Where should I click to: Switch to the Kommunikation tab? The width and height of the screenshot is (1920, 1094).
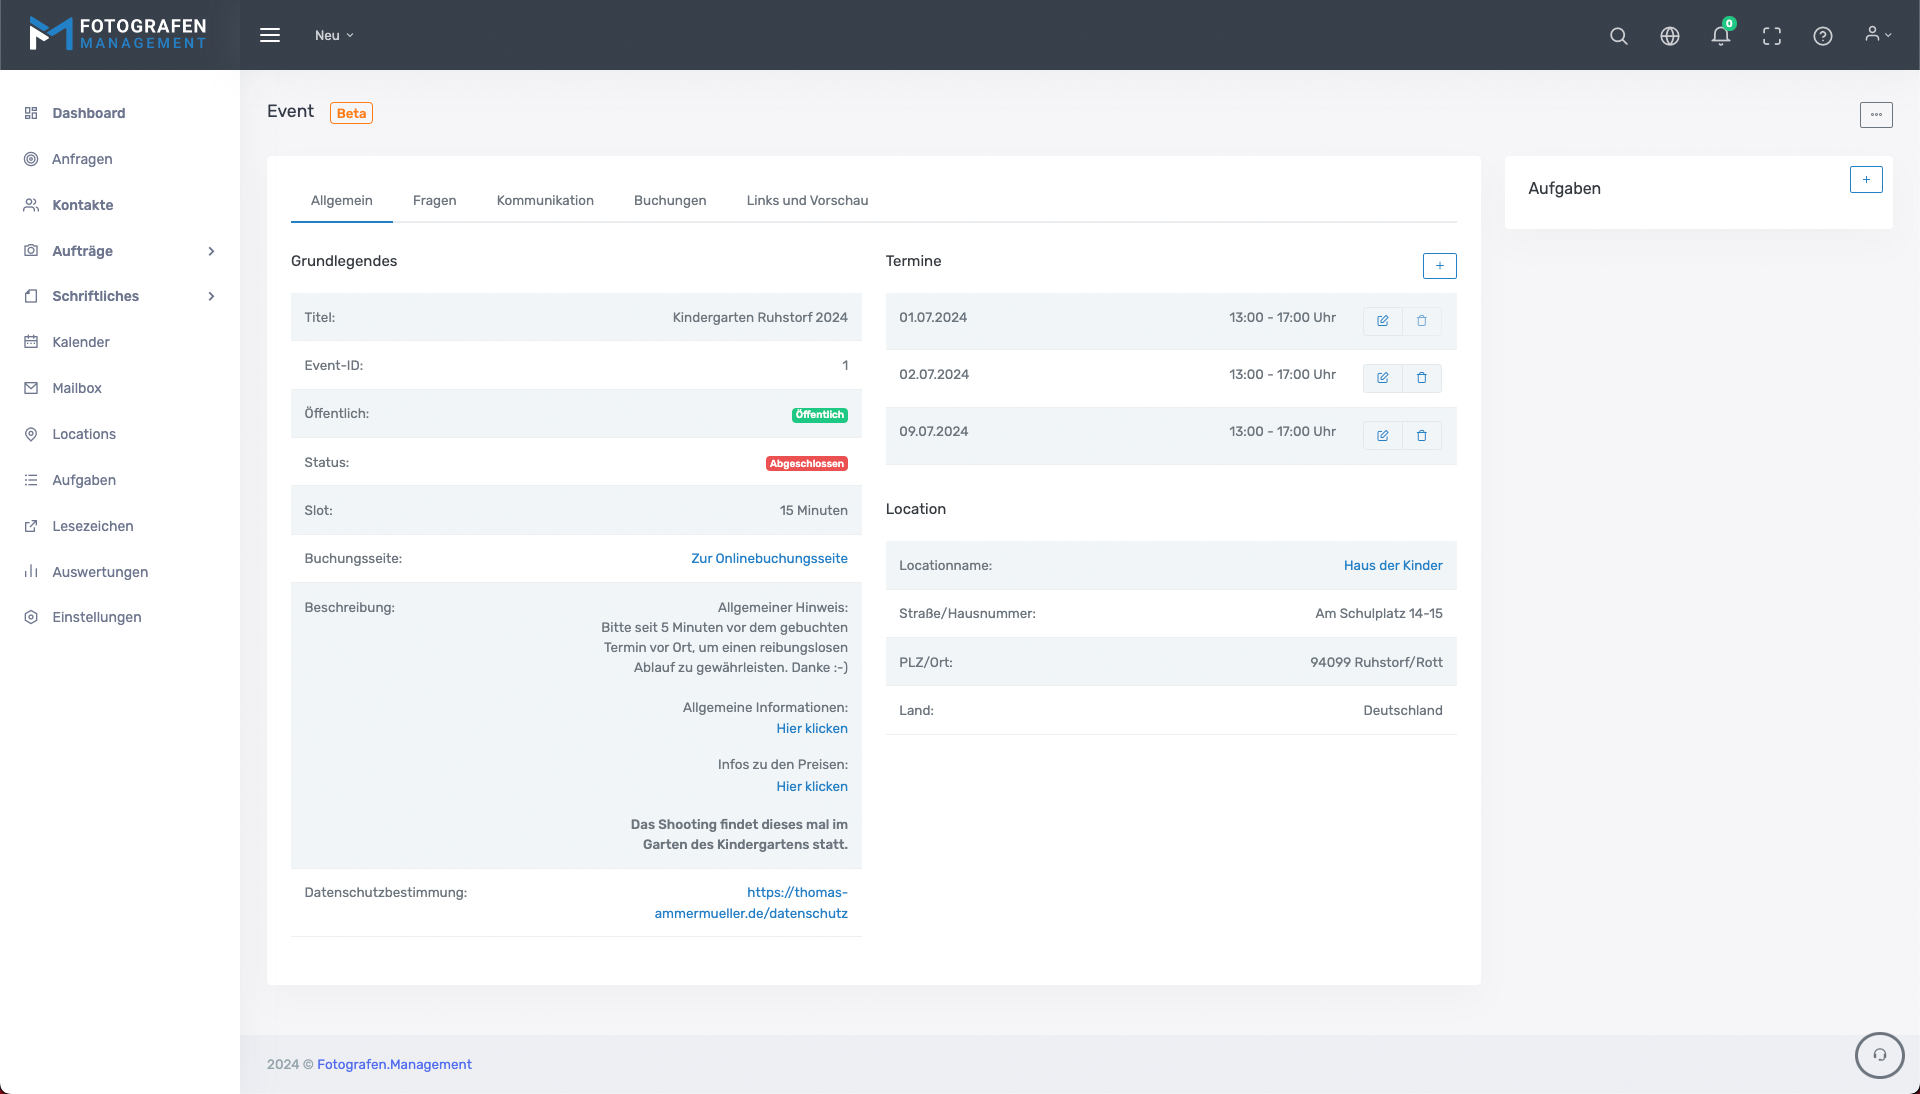pos(545,200)
